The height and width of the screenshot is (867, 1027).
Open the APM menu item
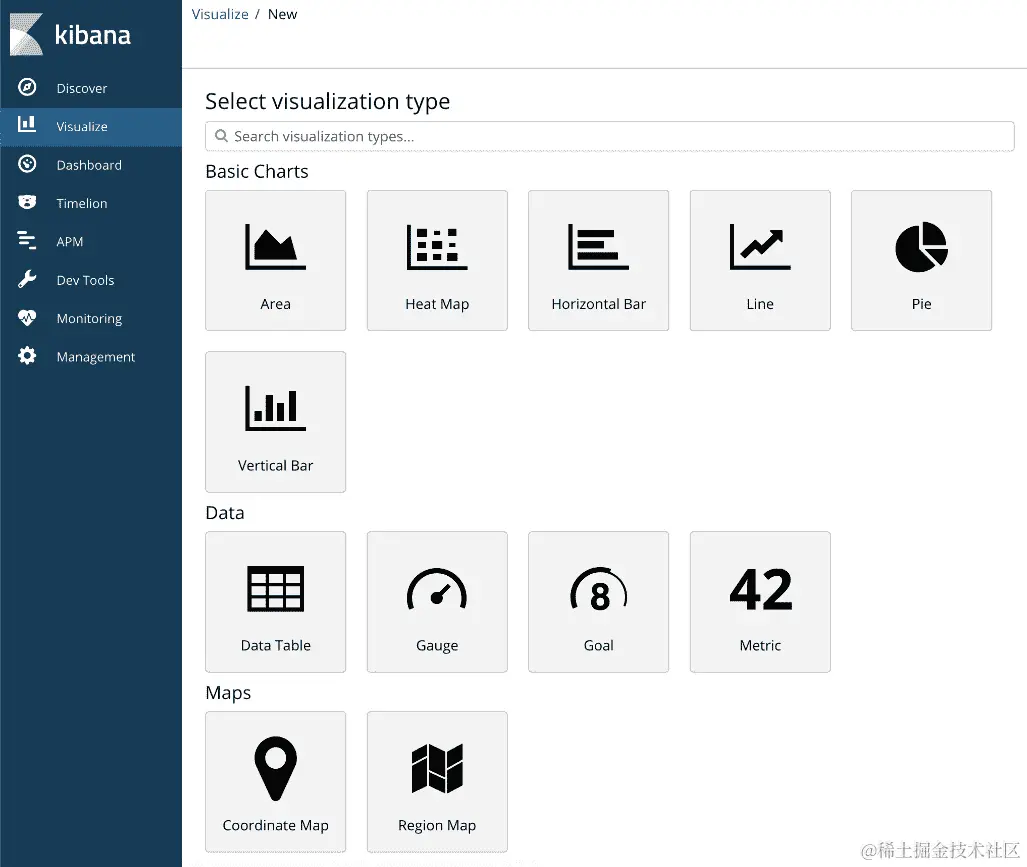point(91,242)
